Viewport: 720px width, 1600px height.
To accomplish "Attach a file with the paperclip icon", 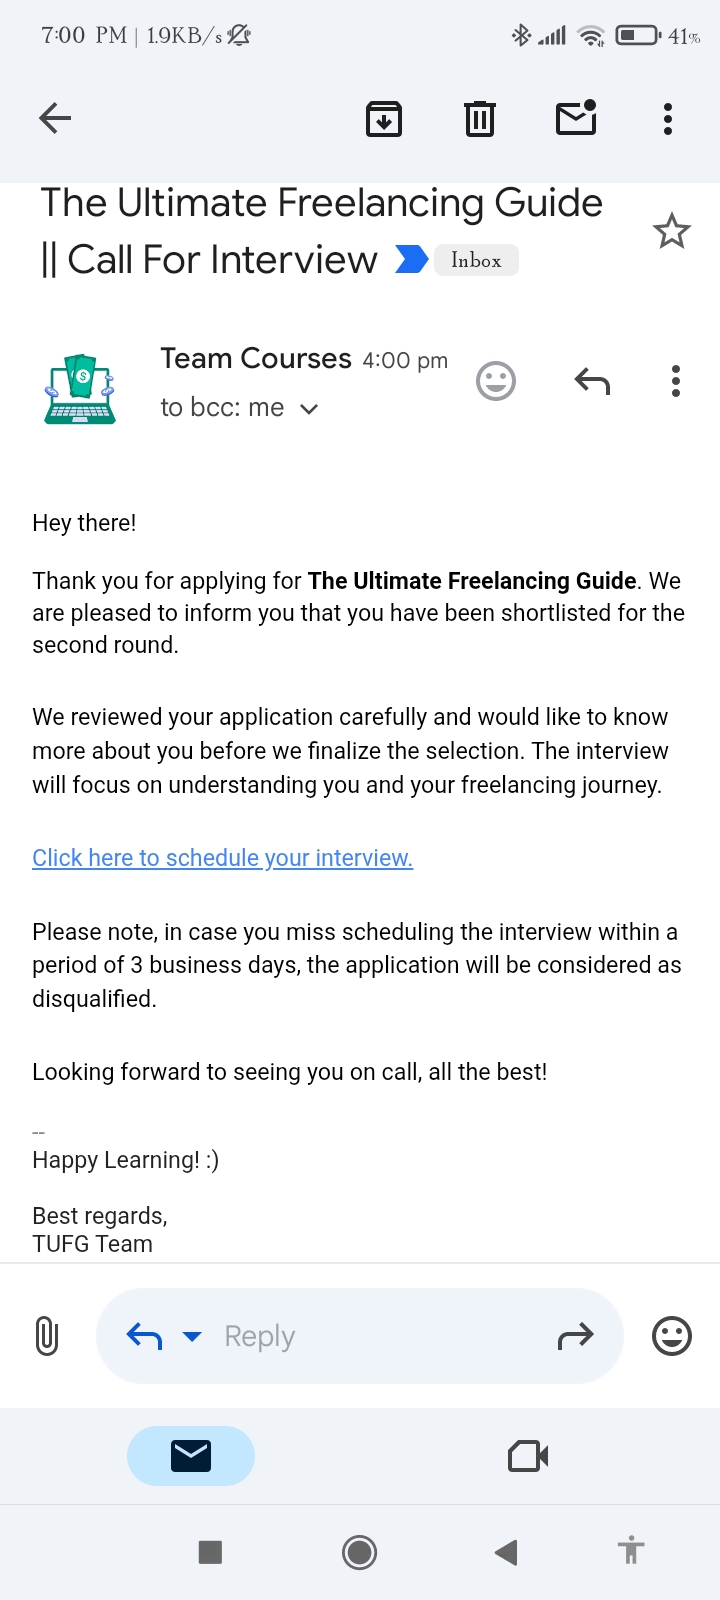I will point(47,1336).
